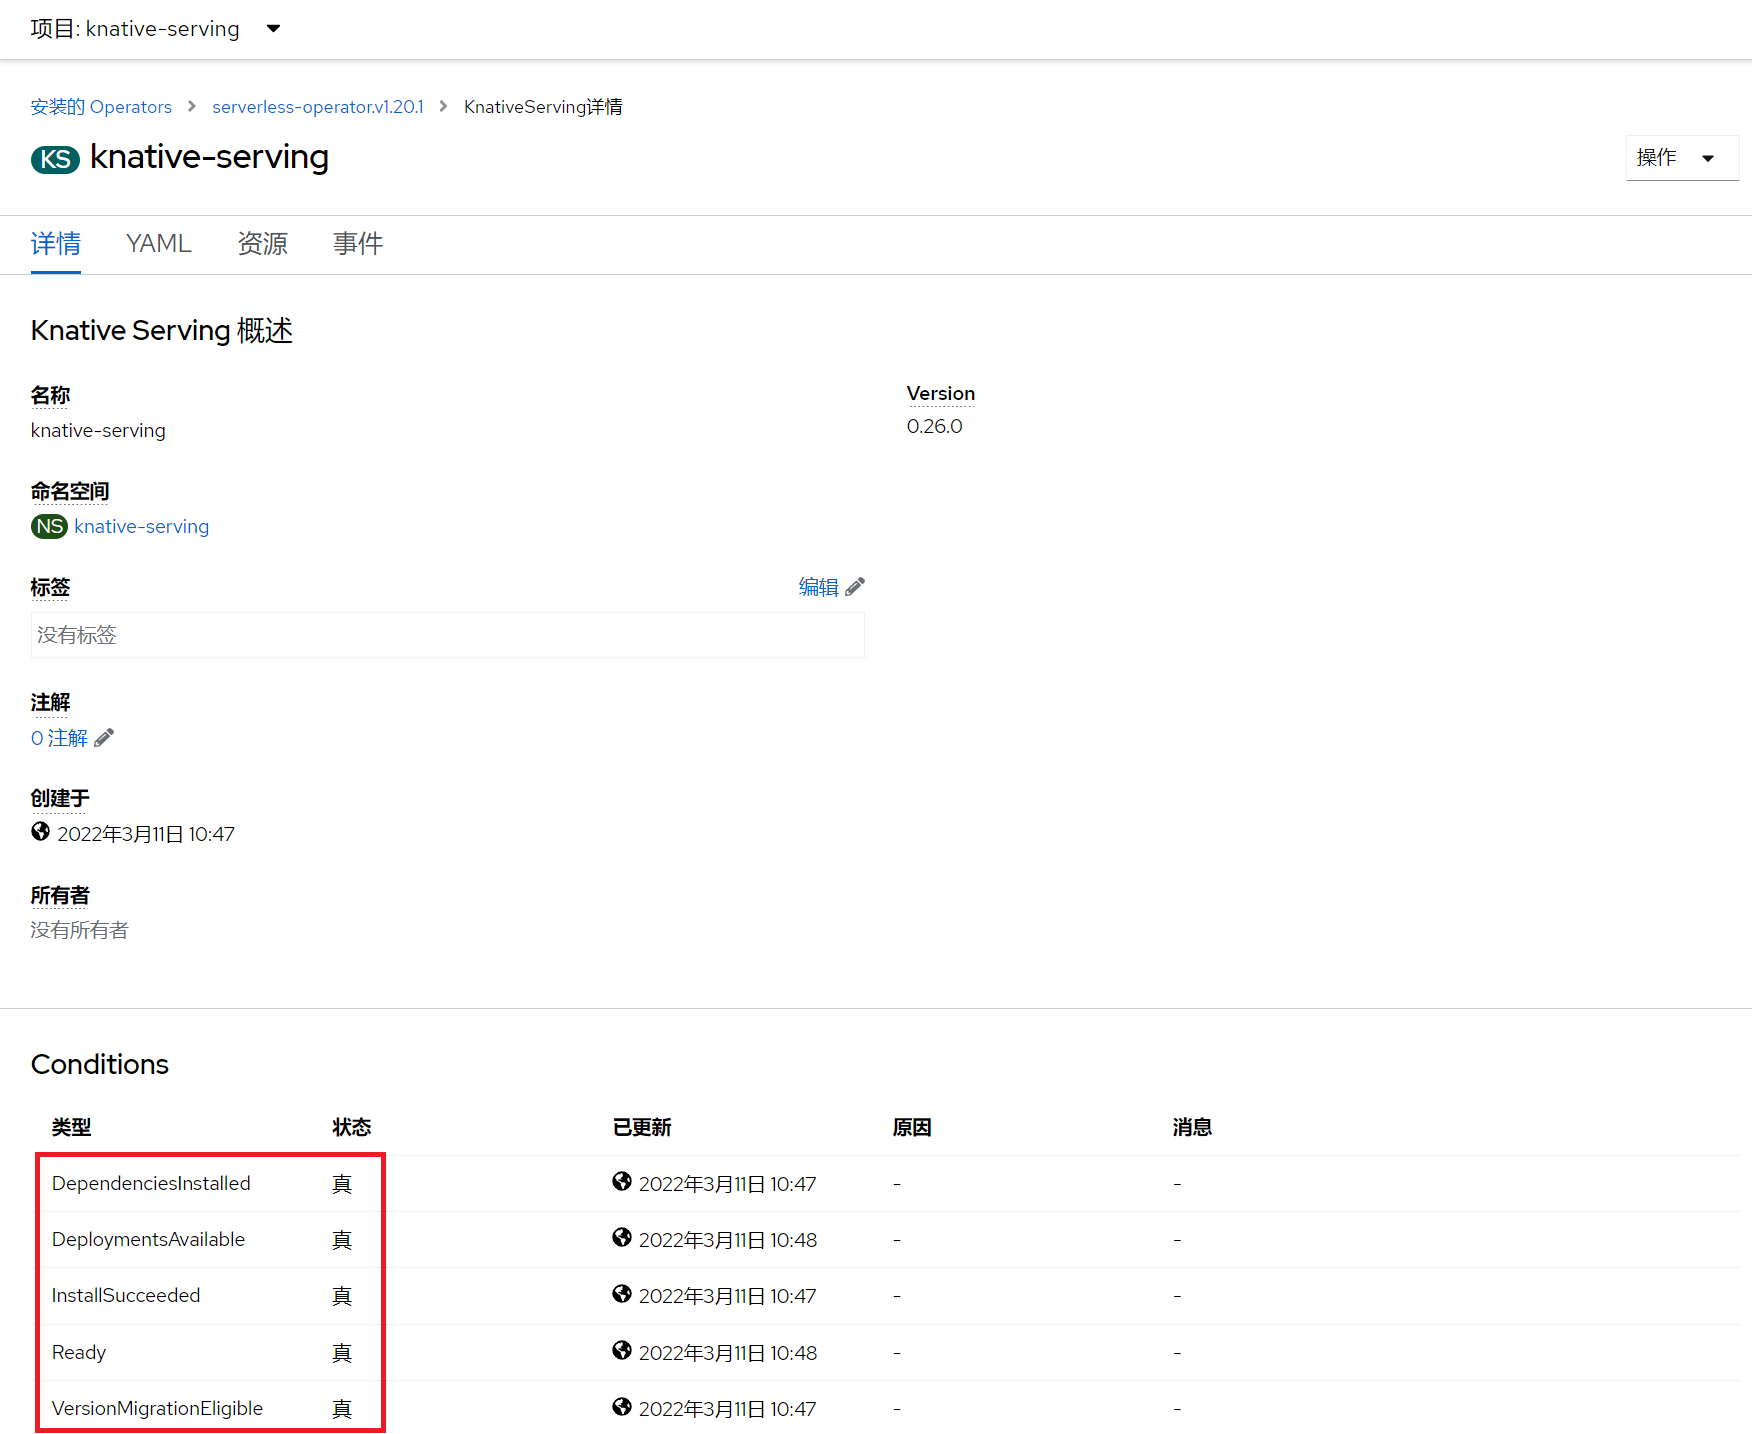Screen dimensions: 1752x1434
Task: Click the 状态 column header
Action: tap(352, 1128)
